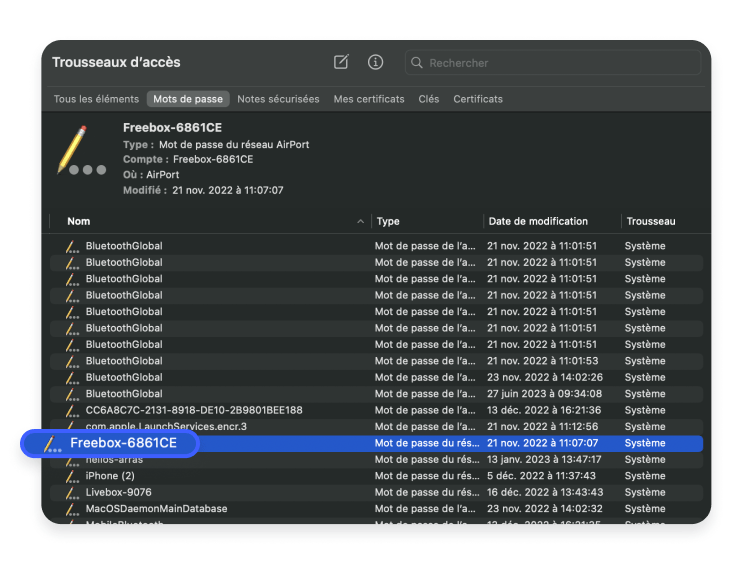The width and height of the screenshot is (751, 564).
Task: Click pencil icon beside Livebox-9076
Action: [x=72, y=493]
